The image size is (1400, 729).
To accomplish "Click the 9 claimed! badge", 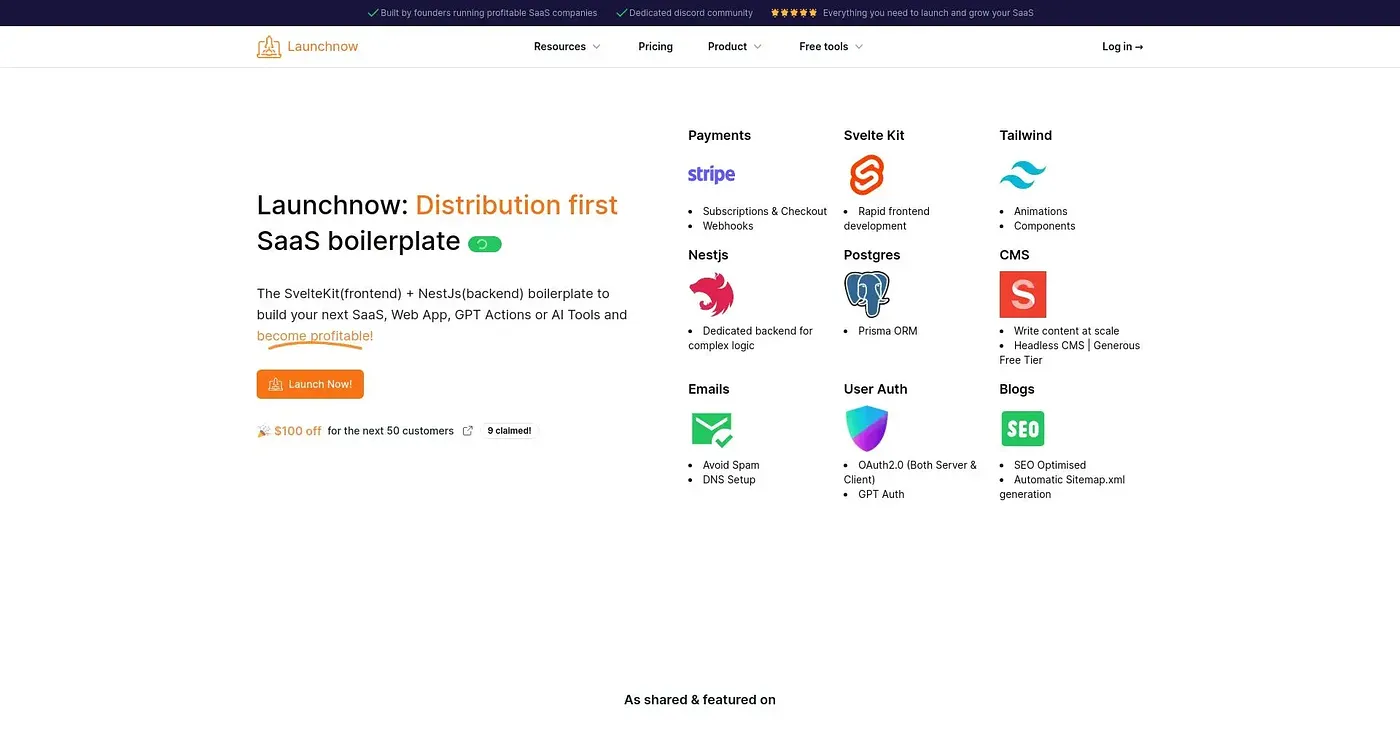I will pos(510,431).
